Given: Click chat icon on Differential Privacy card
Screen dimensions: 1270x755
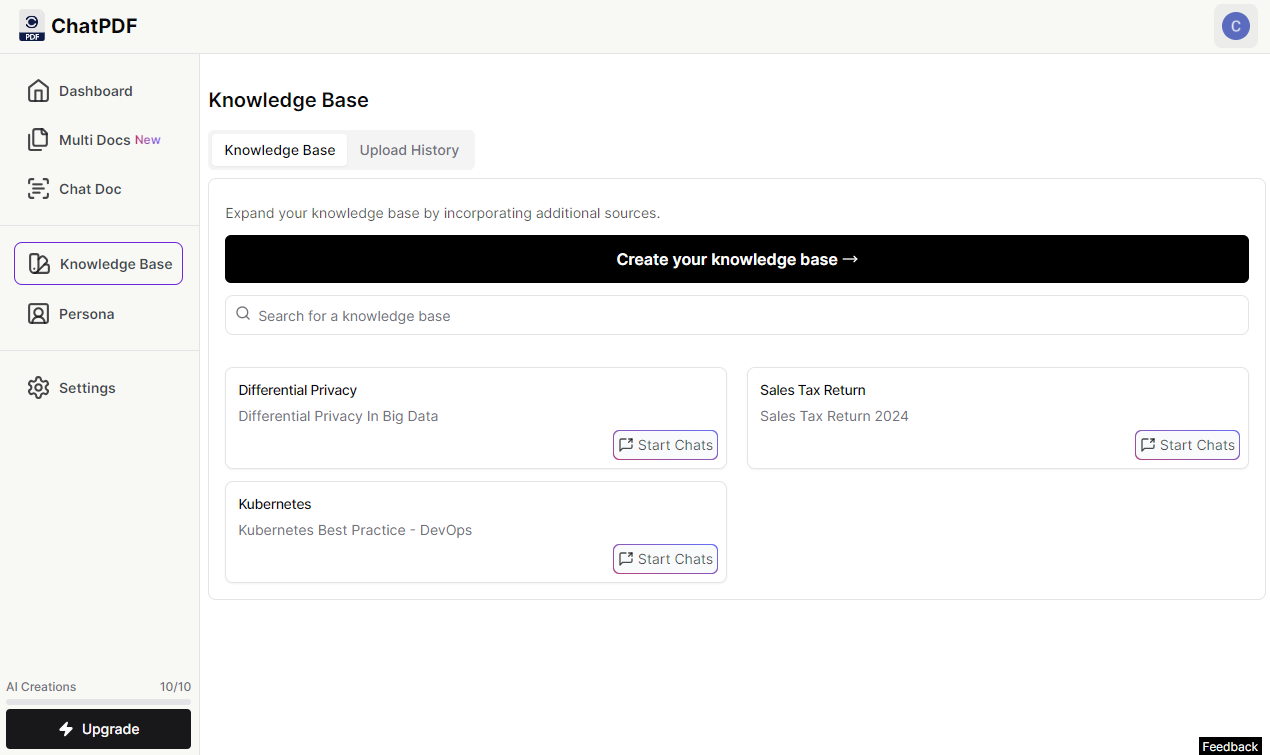Looking at the screenshot, I should (626, 445).
